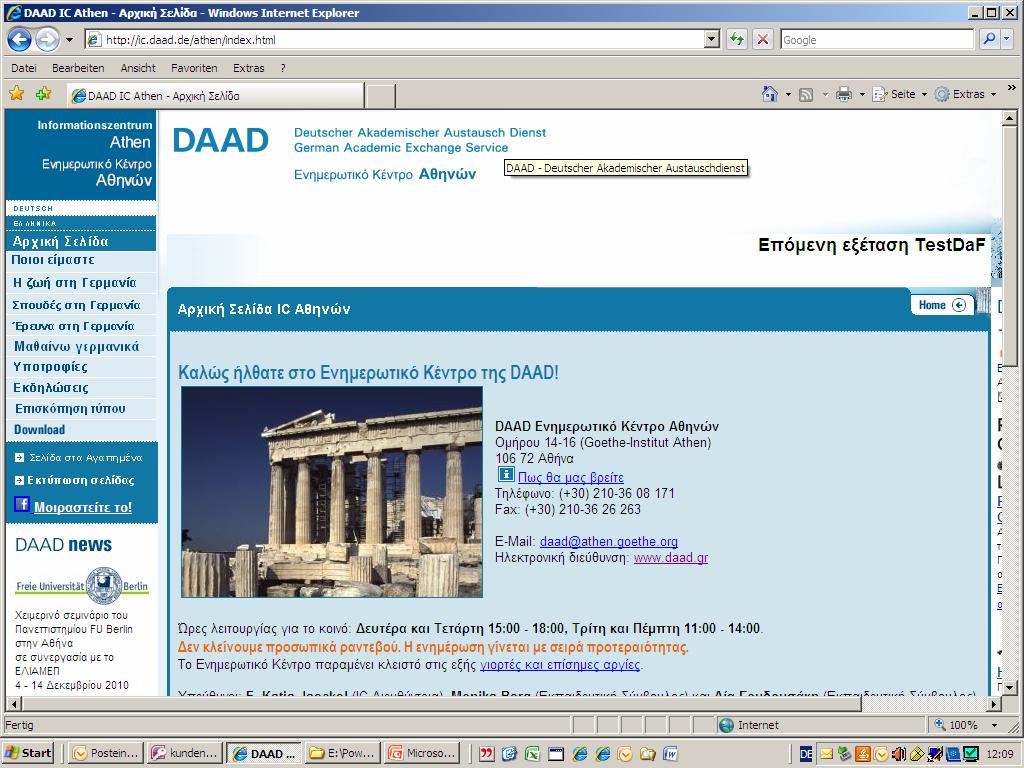Click the DE language indicator in tray

(807, 754)
